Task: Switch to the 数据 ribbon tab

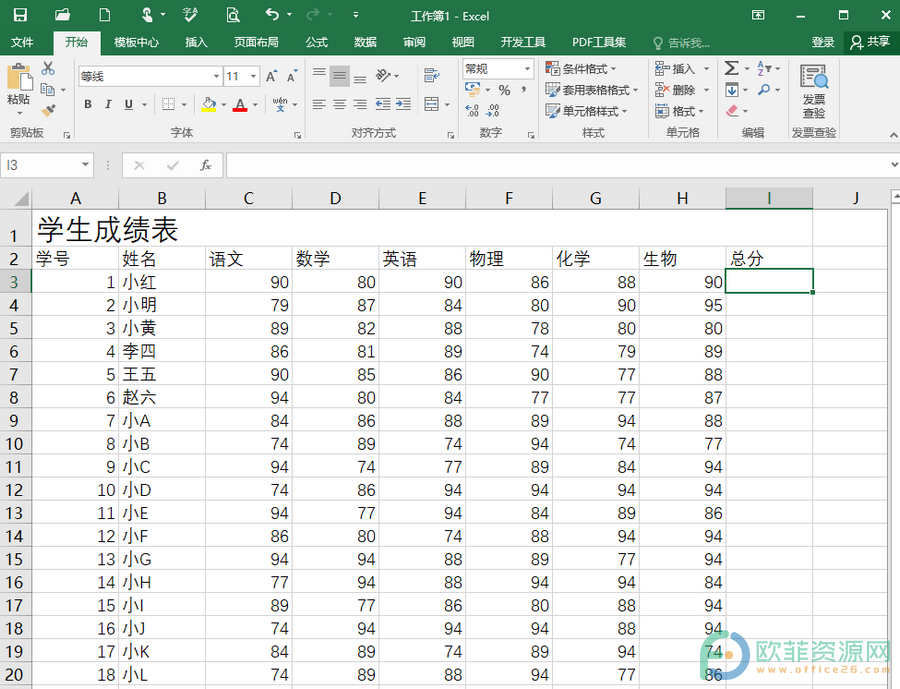Action: (x=365, y=42)
